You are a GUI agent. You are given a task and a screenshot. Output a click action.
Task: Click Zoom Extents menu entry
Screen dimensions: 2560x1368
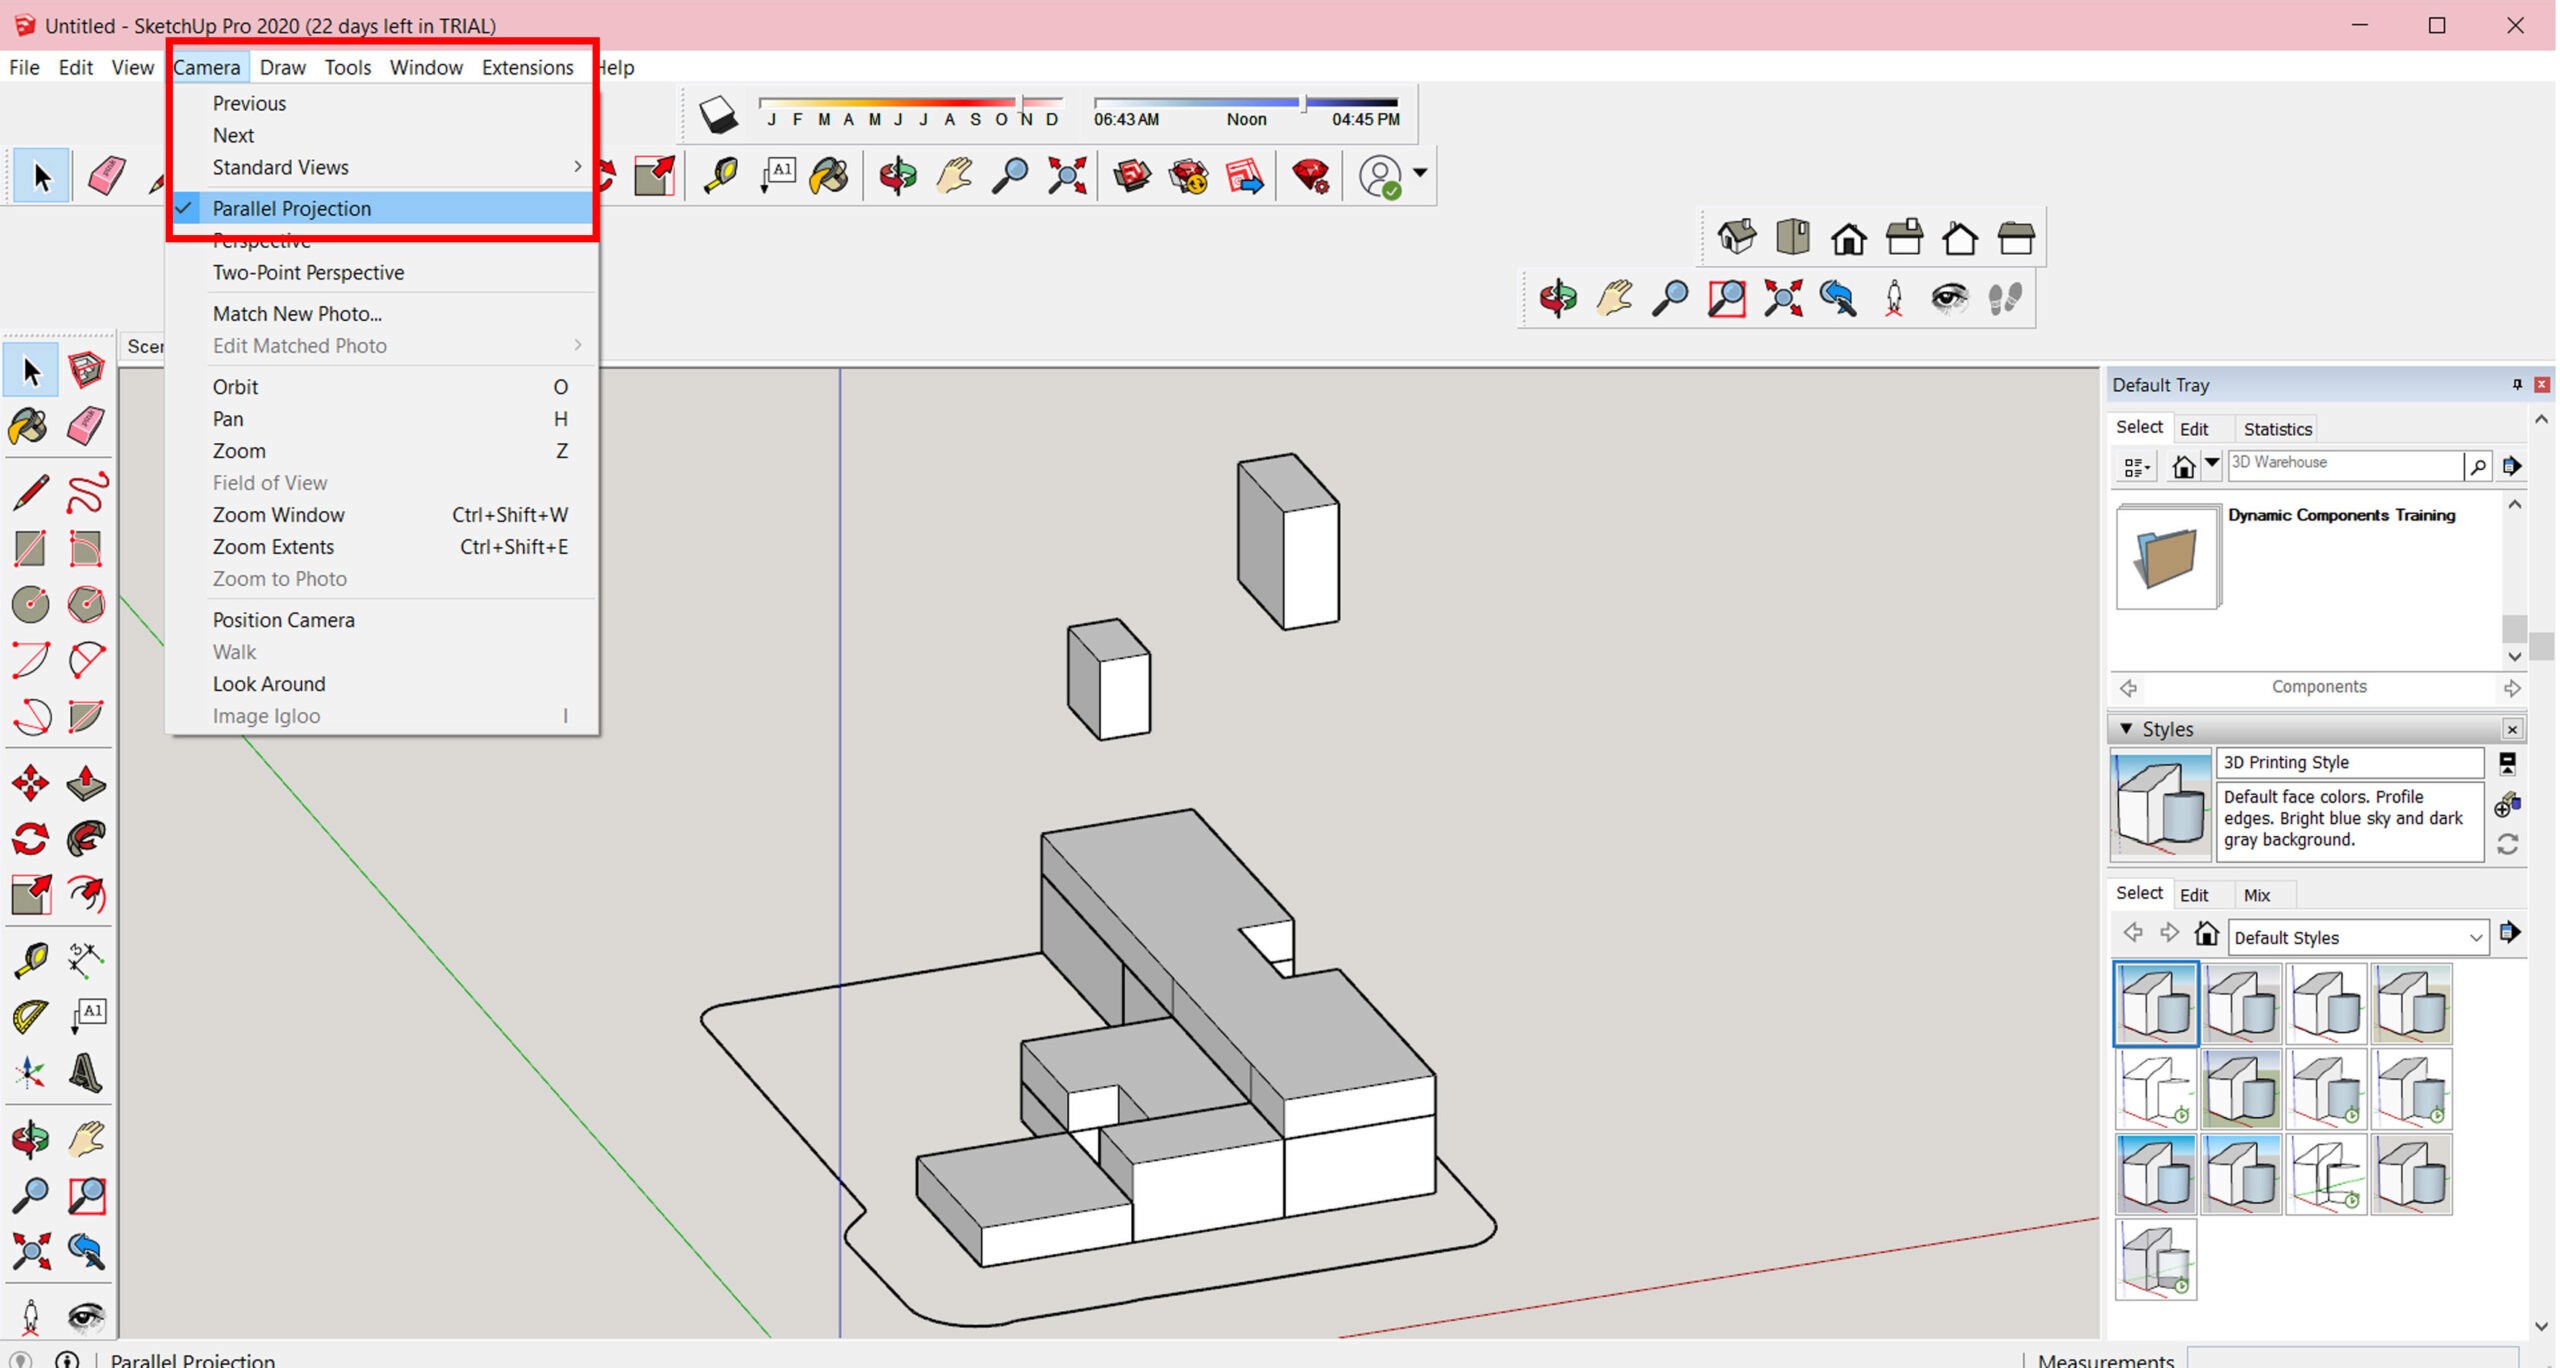[273, 547]
